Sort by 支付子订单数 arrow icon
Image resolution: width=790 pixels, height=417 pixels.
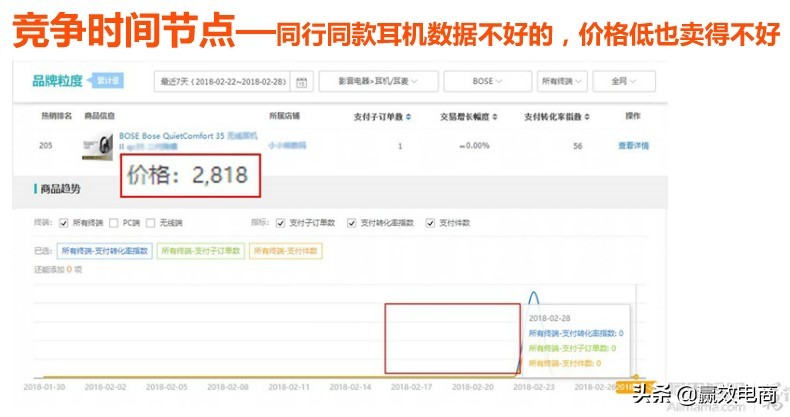409,117
